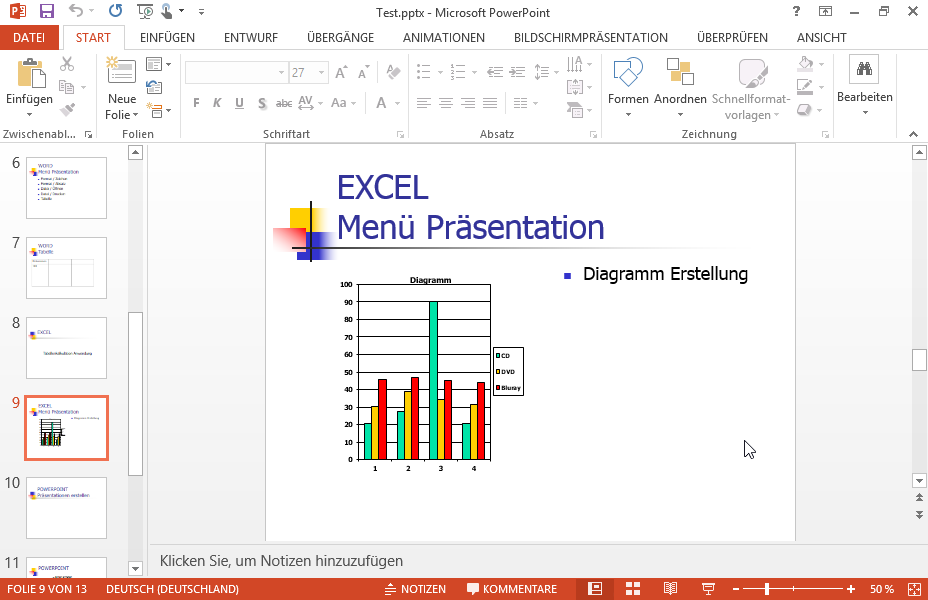Convert text to SmartArt icon
Image resolution: width=928 pixels, height=600 pixels.
(575, 110)
